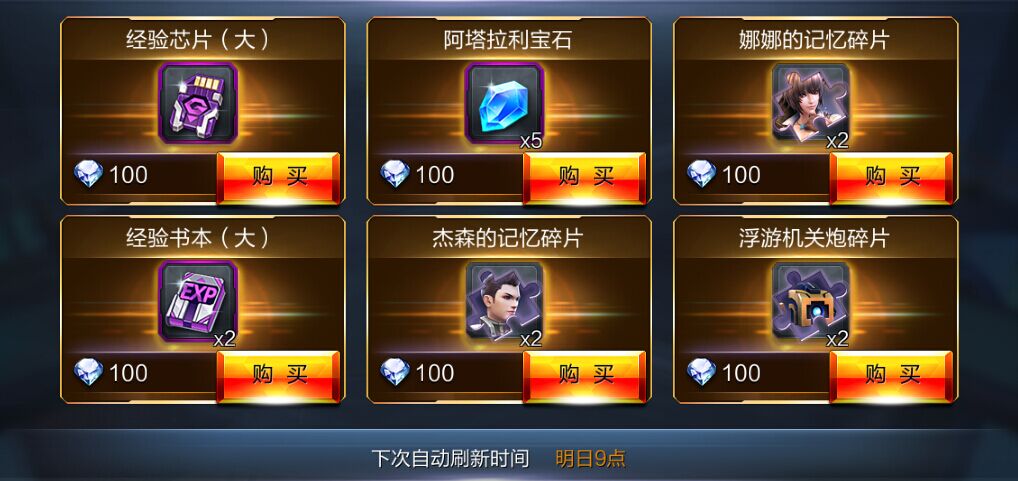Purchase the 阿塔拉利宝石 x5 pack
This screenshot has height=481, width=1018.
[x=585, y=177]
